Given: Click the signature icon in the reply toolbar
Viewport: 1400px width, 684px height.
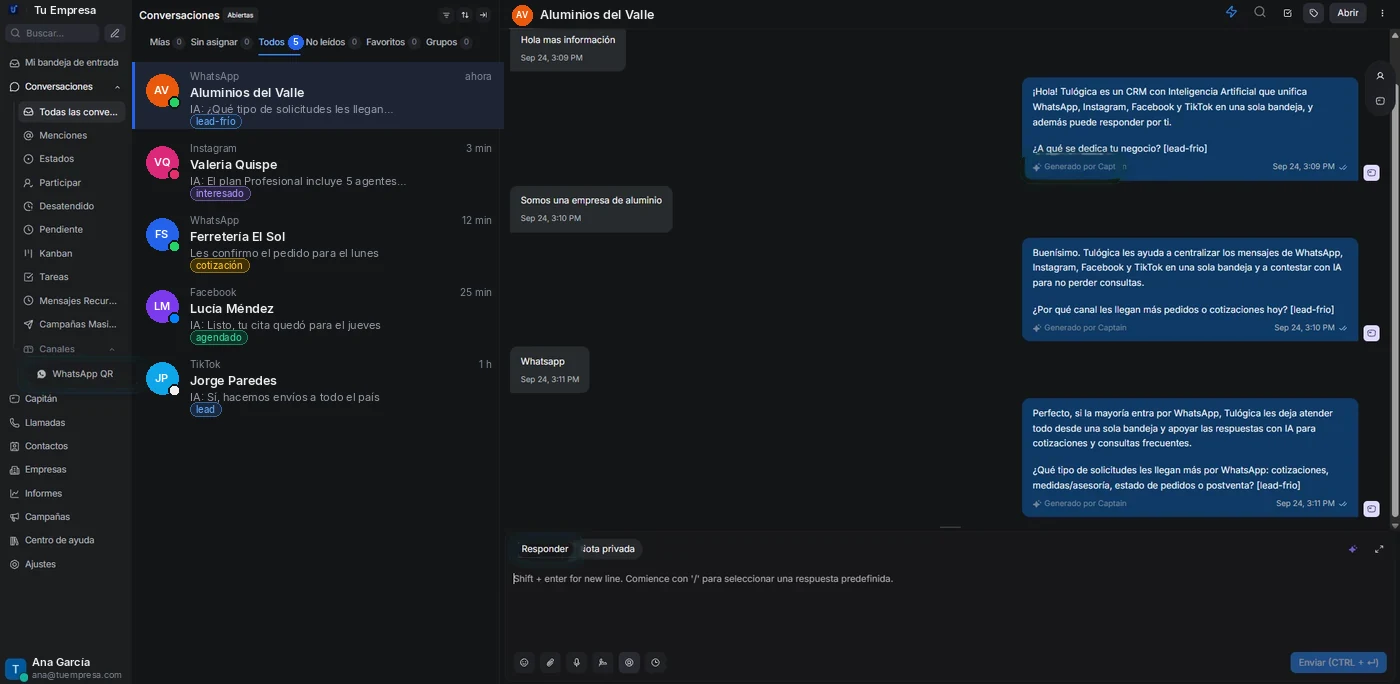Looking at the screenshot, I should pos(602,662).
